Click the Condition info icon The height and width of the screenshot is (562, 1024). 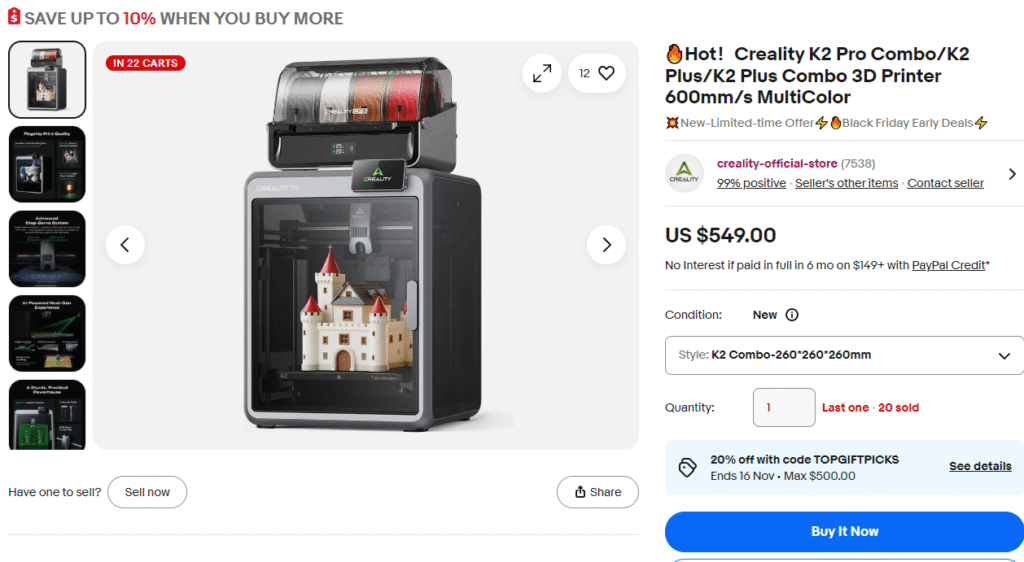792,315
